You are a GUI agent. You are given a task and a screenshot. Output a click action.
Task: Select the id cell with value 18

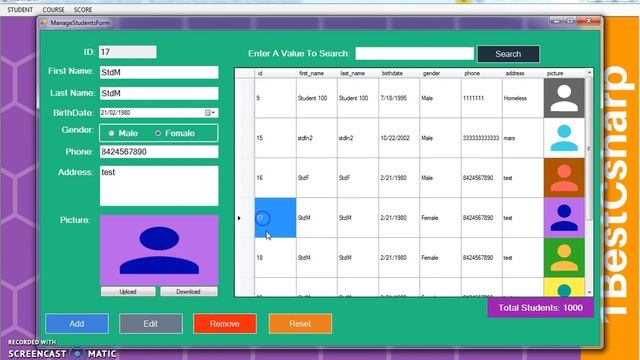276,258
